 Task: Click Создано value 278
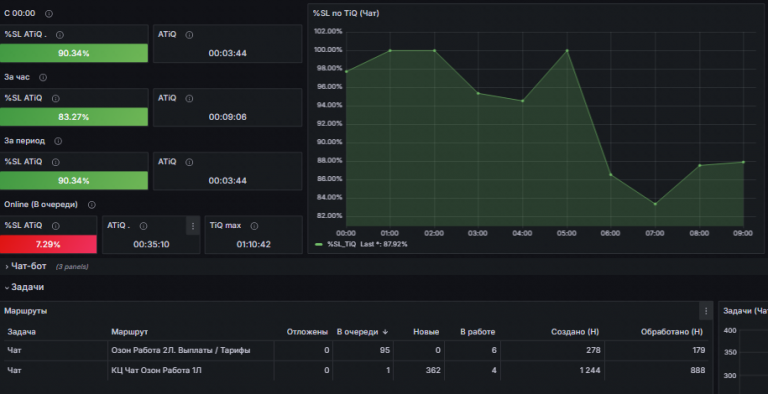tap(593, 350)
